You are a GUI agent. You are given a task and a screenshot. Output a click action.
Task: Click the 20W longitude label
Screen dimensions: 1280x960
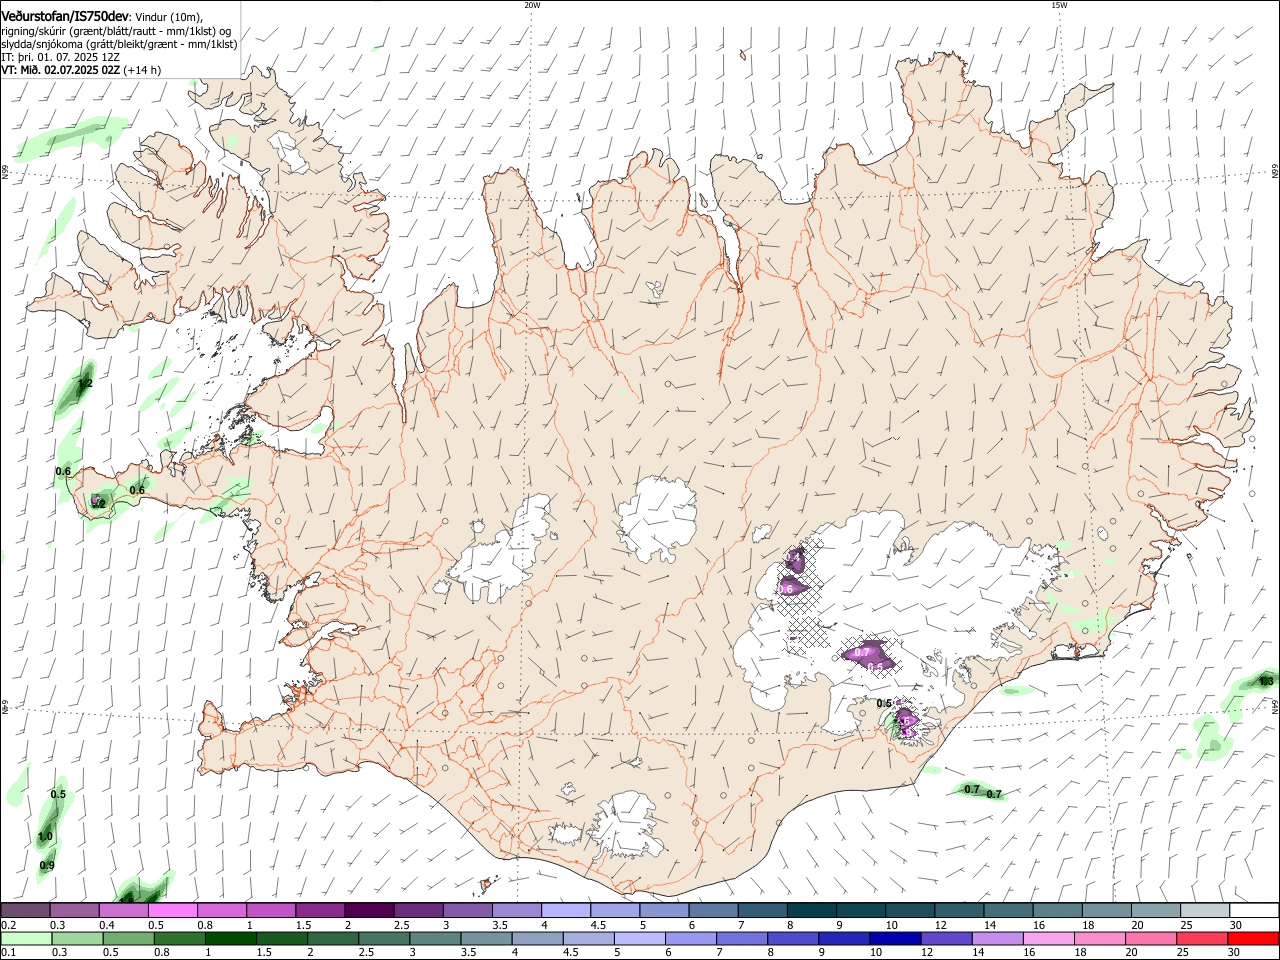[x=532, y=5]
